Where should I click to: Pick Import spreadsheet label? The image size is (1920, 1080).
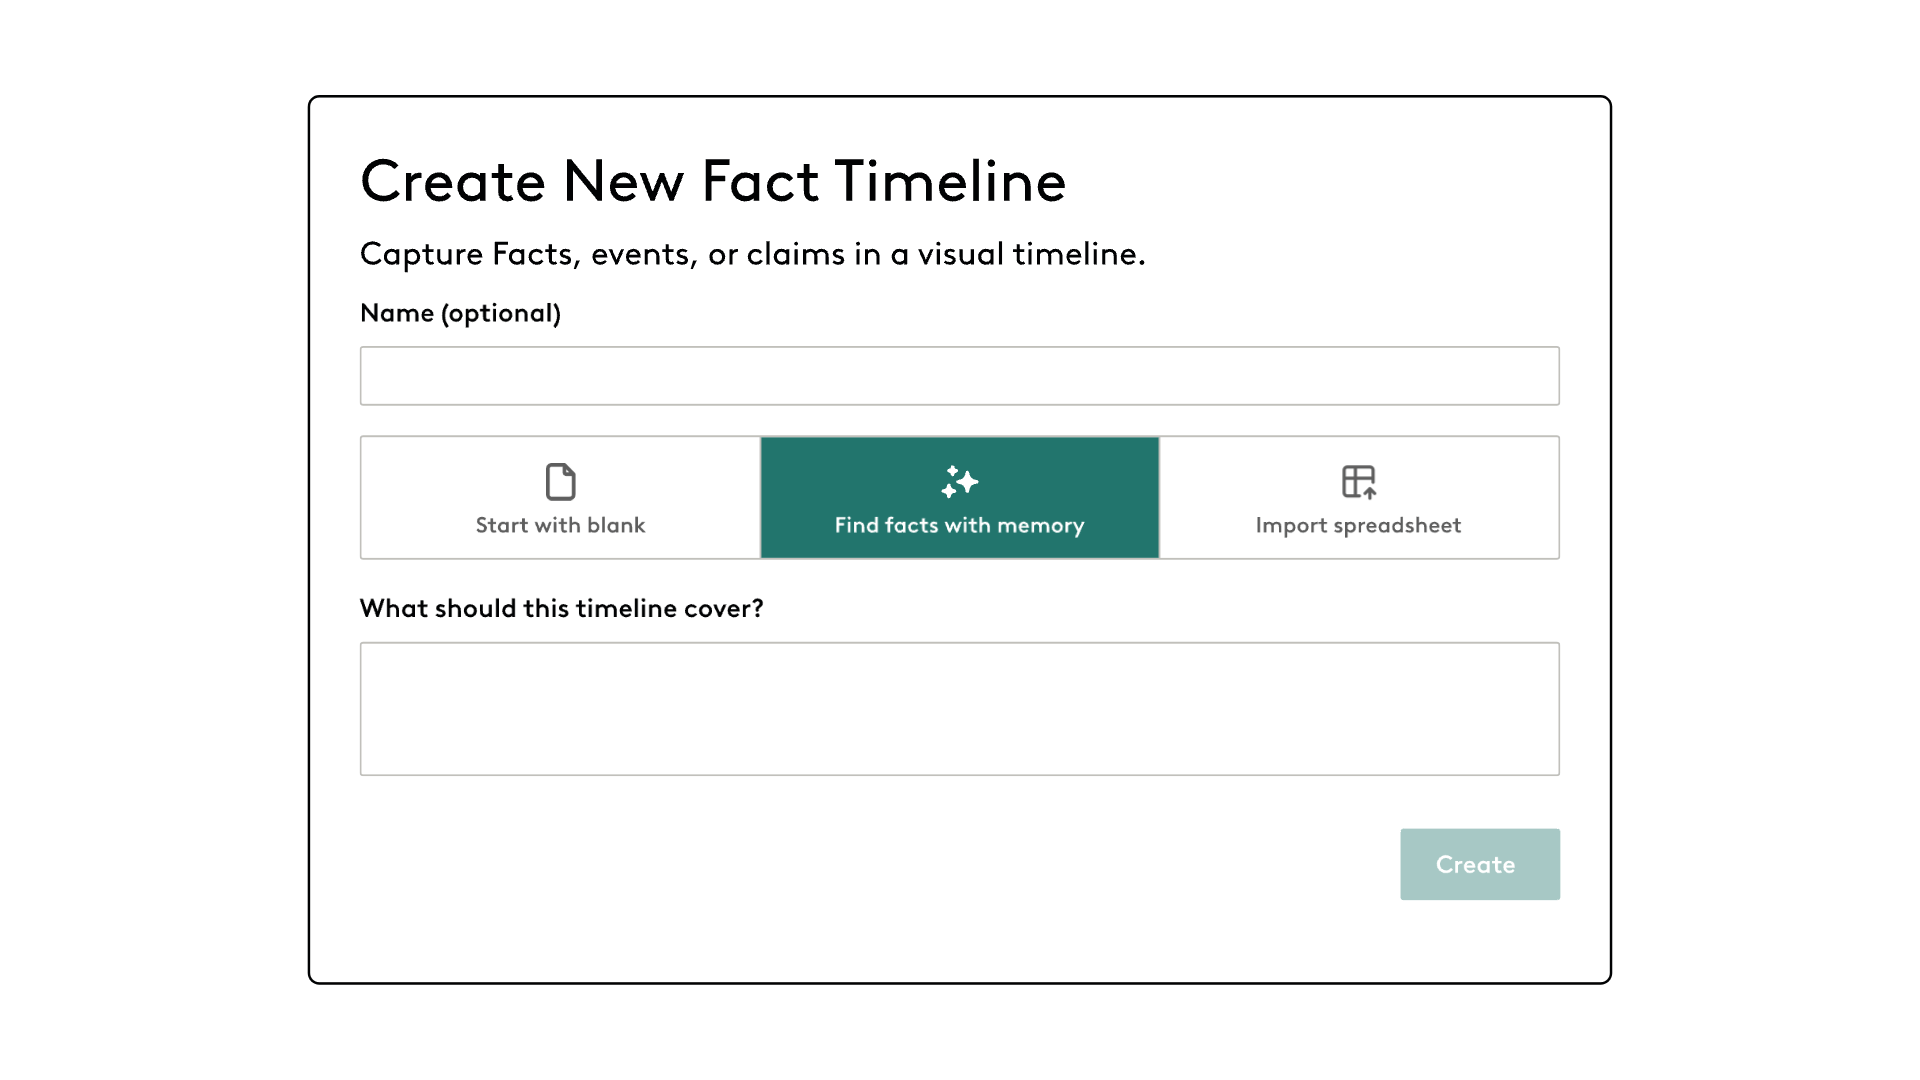1358,526
